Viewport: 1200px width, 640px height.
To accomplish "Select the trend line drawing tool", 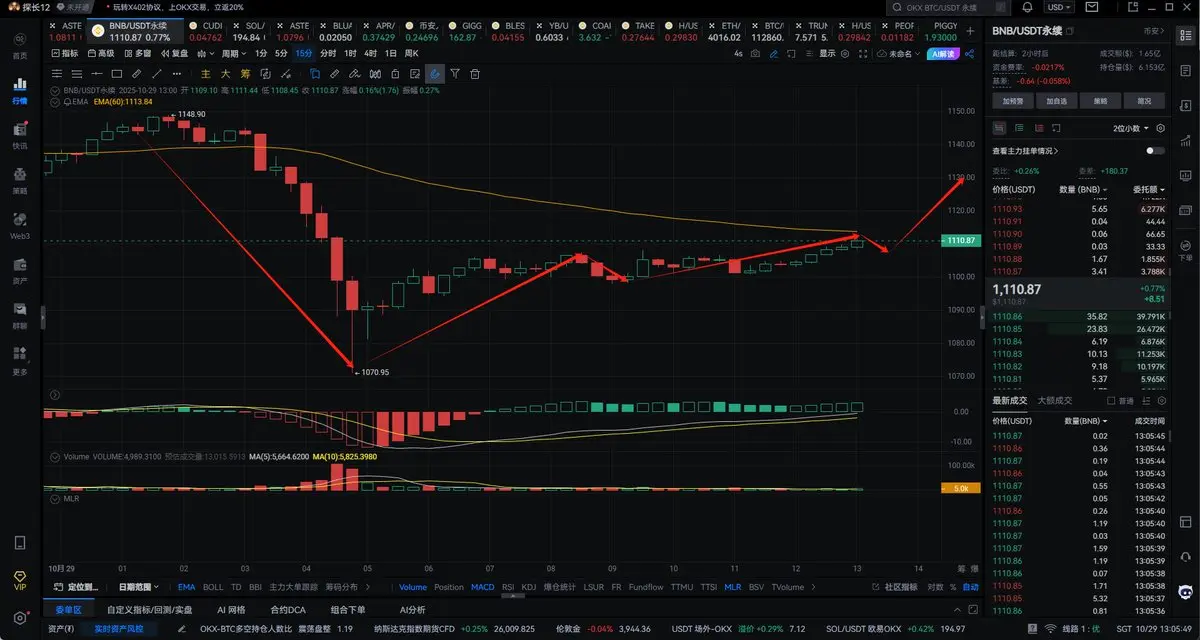I will click(157, 74).
